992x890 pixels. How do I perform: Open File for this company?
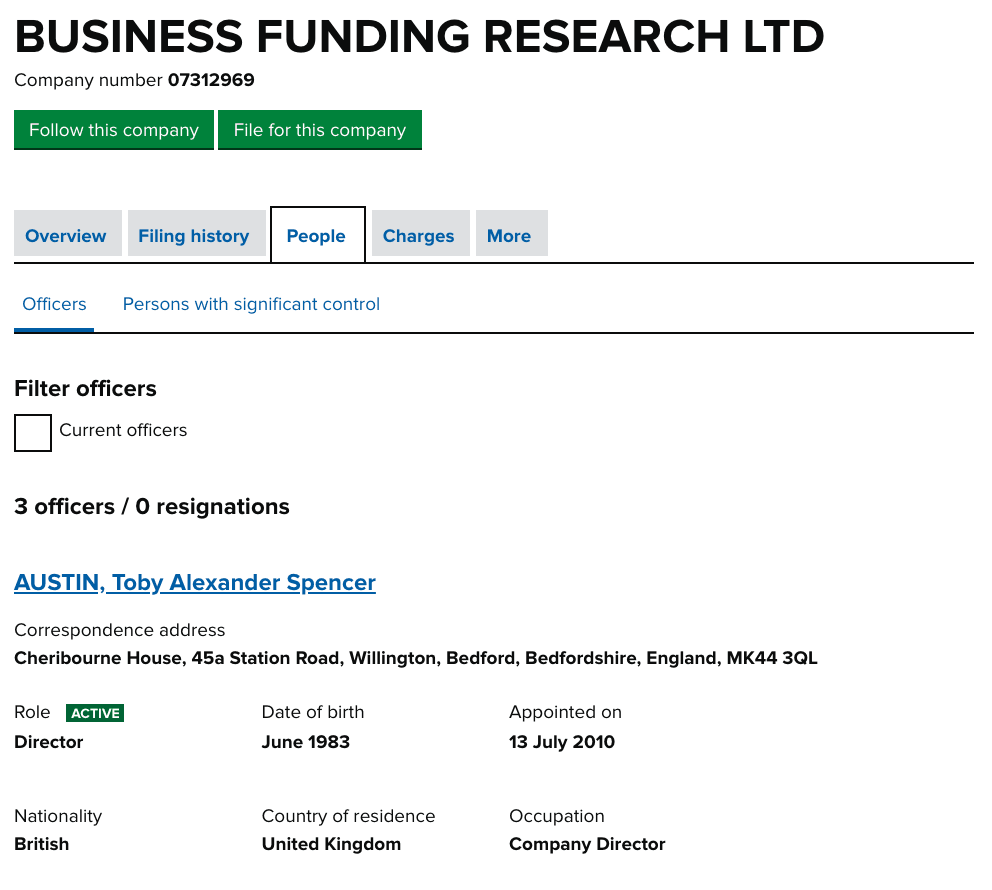pos(319,130)
